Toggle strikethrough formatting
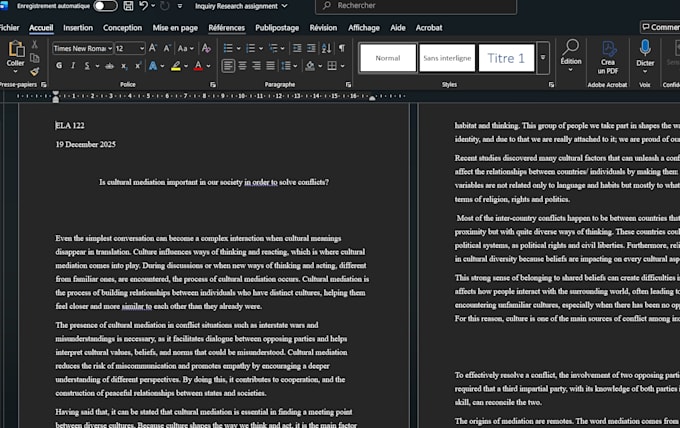Image resolution: width=680 pixels, height=428 pixels. point(109,66)
